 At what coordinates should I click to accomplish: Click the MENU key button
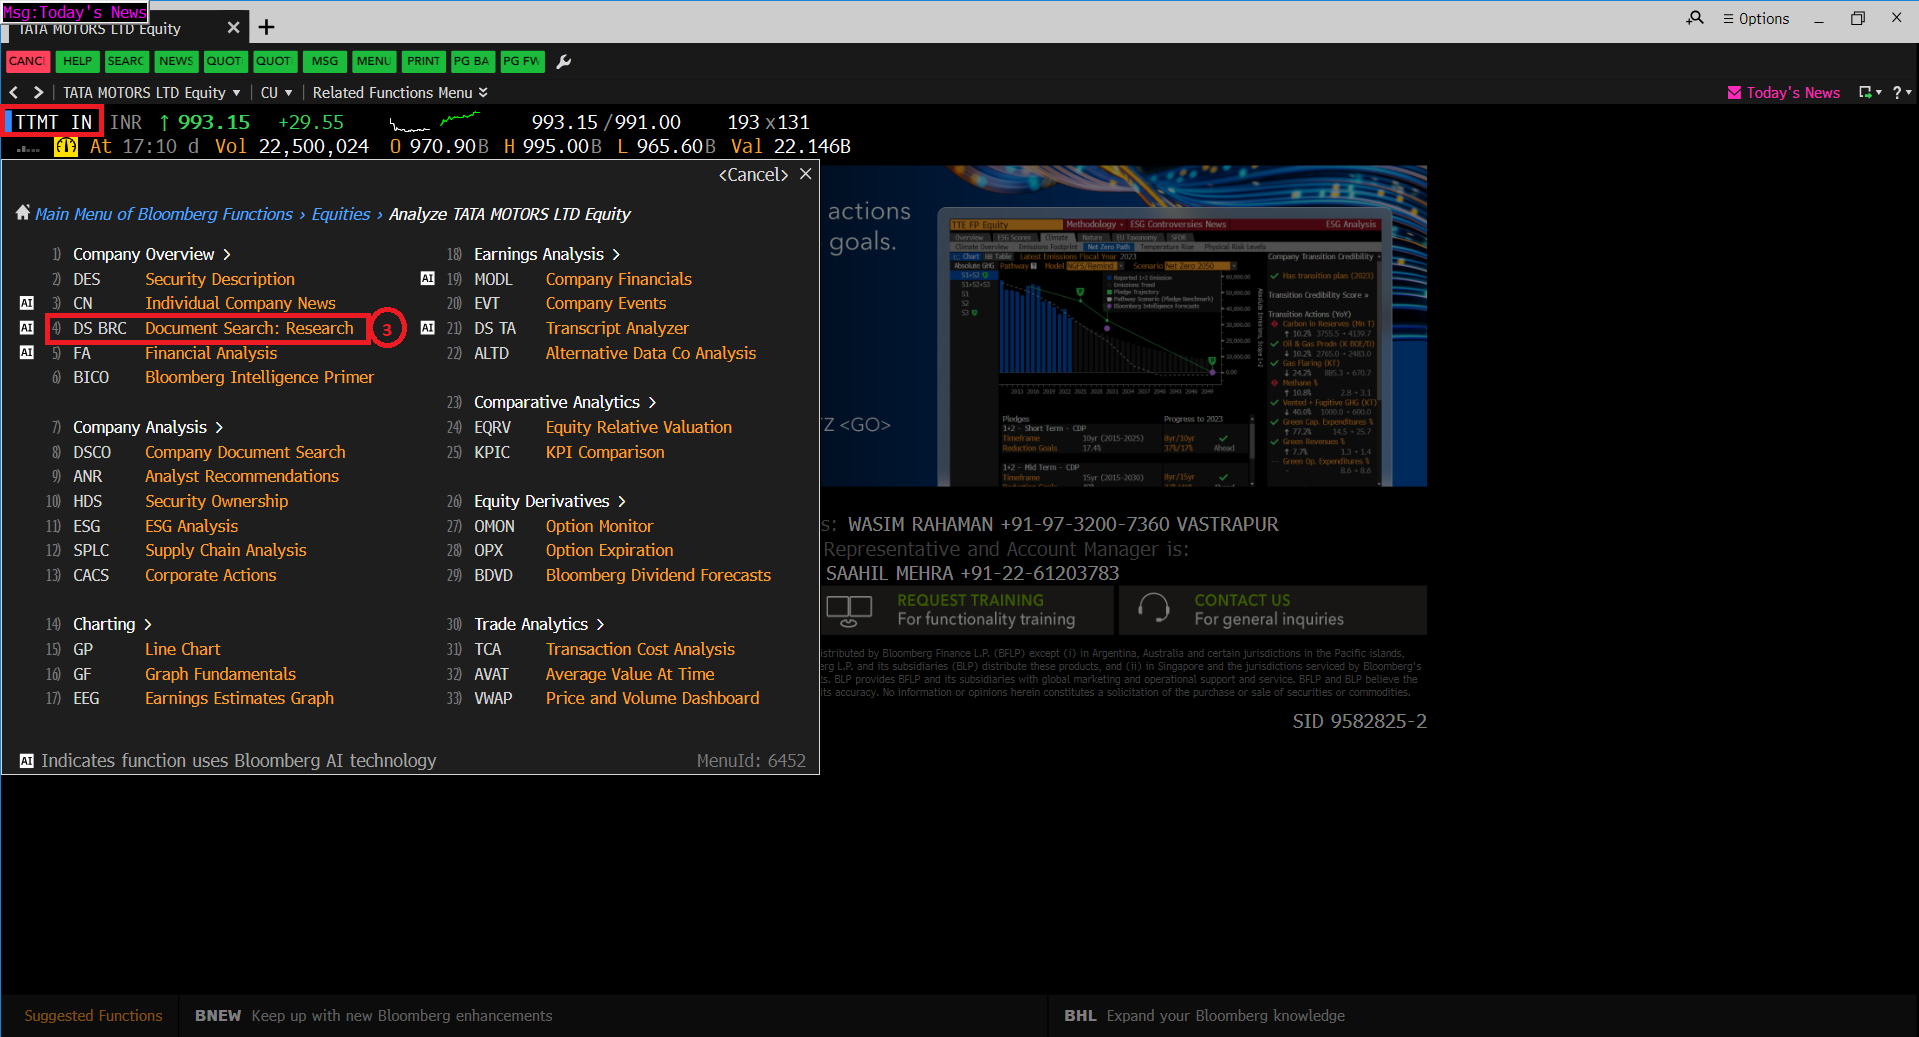pos(374,61)
